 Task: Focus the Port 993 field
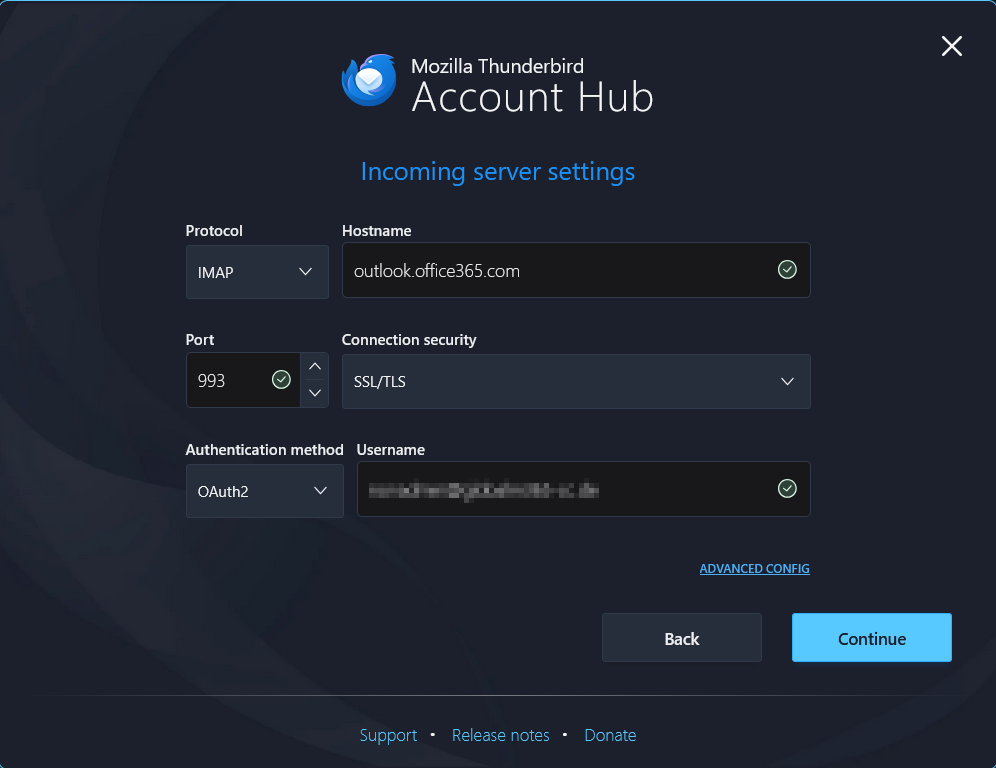243,380
